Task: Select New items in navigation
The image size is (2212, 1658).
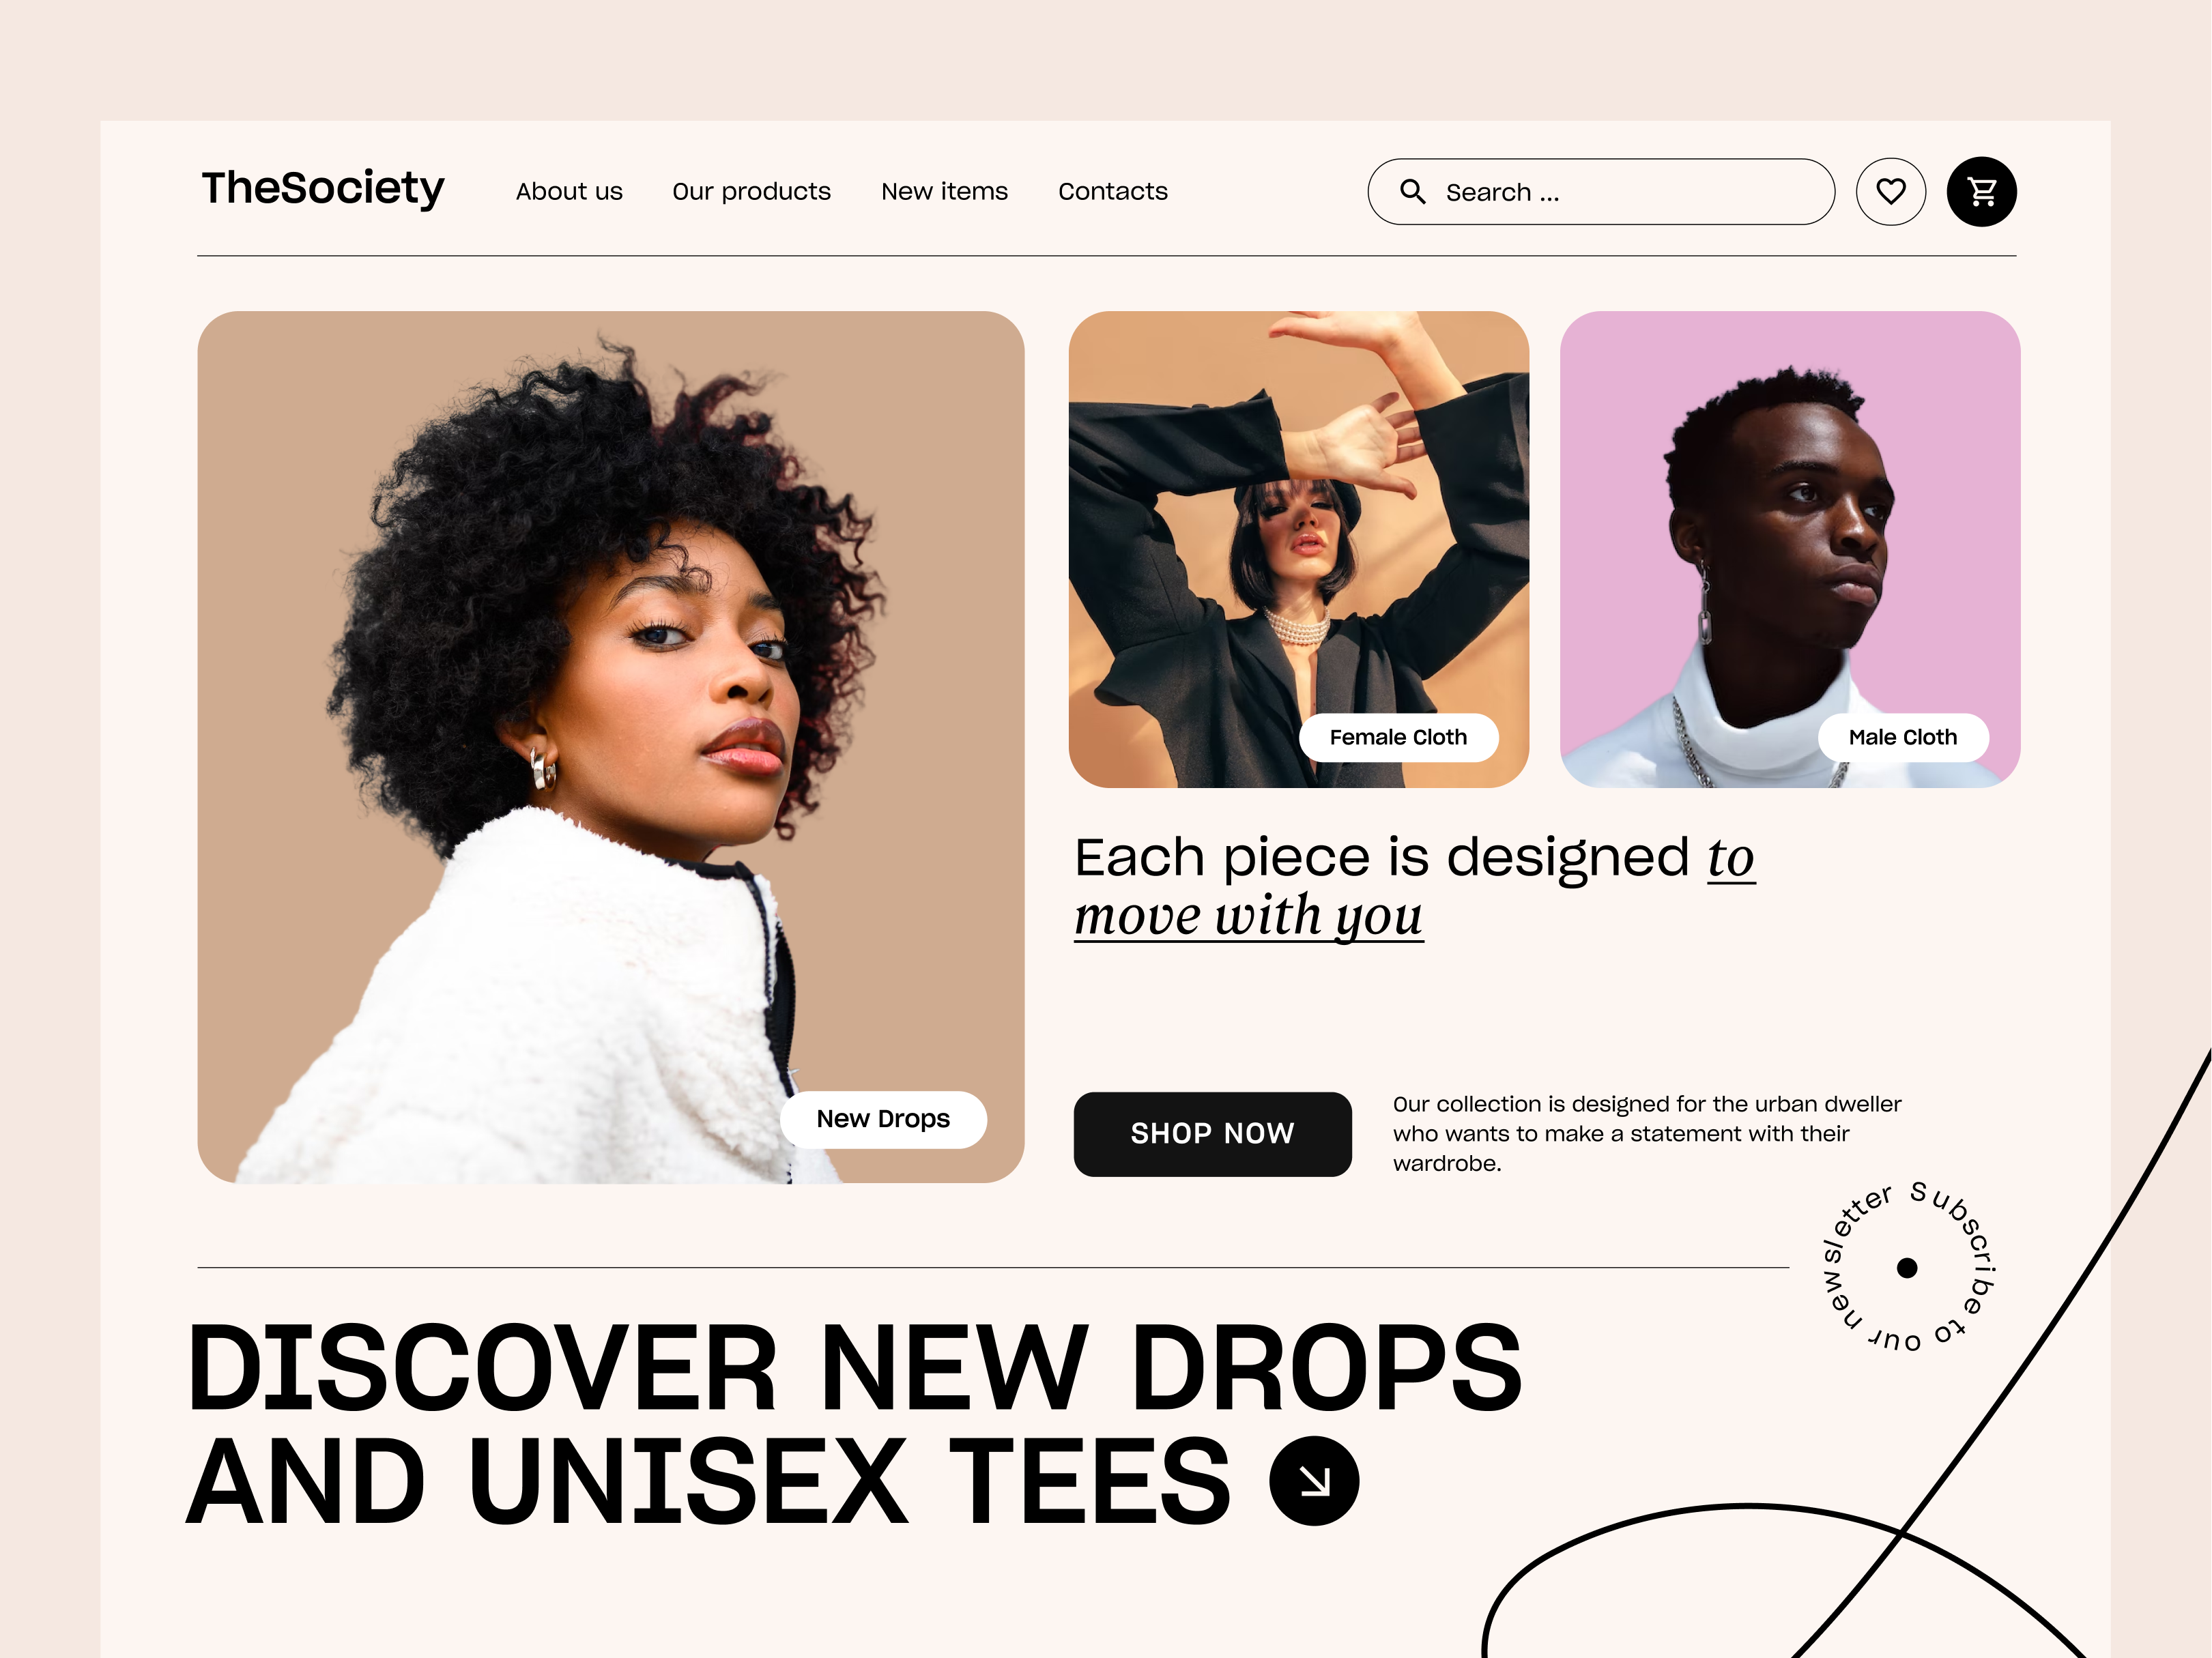Action: 944,191
